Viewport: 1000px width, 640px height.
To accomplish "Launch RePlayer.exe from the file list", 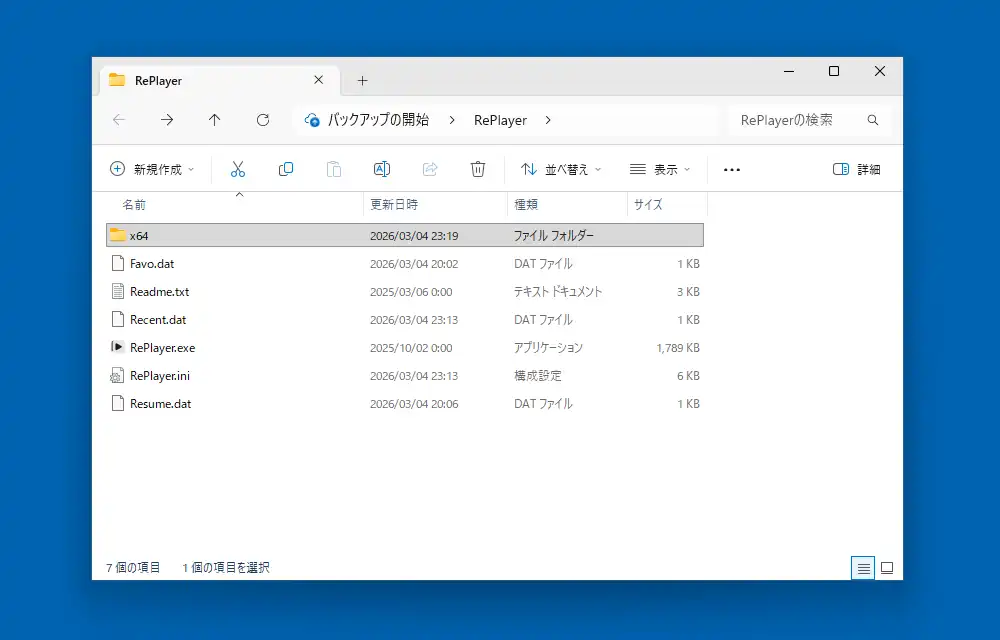I will pyautogui.click(x=163, y=348).
